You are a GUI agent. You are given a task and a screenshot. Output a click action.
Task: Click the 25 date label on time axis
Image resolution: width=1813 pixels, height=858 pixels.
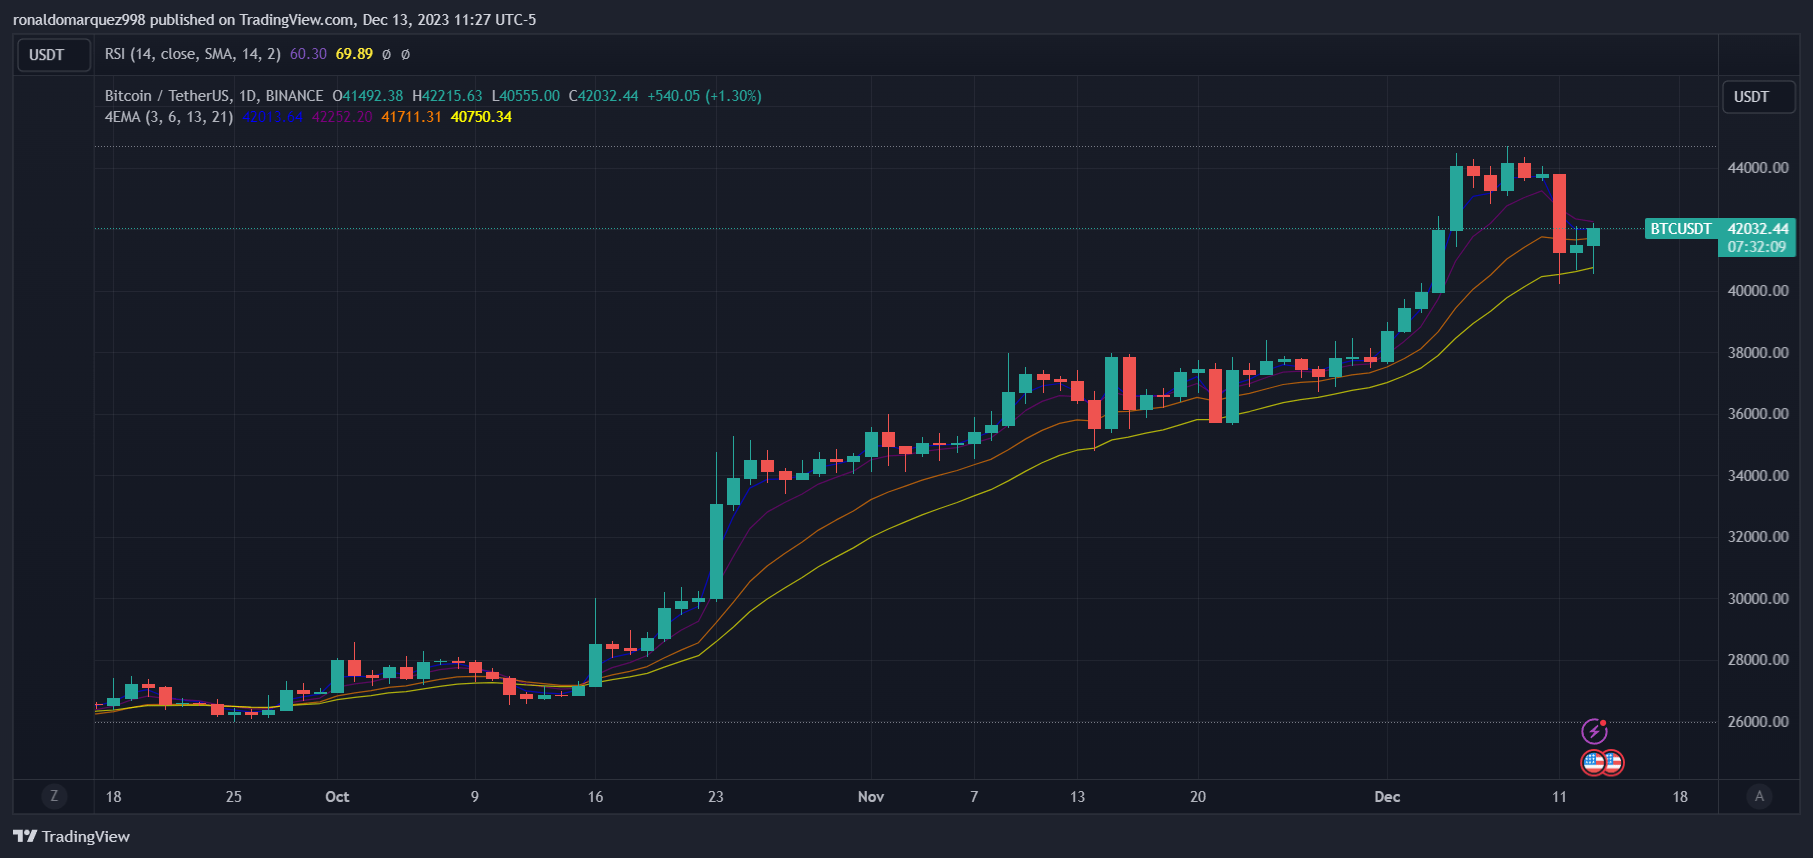(x=234, y=797)
